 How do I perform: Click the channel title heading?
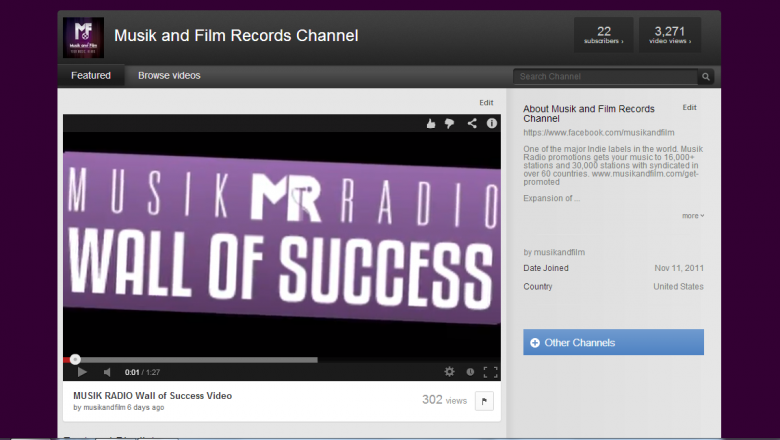tap(236, 36)
